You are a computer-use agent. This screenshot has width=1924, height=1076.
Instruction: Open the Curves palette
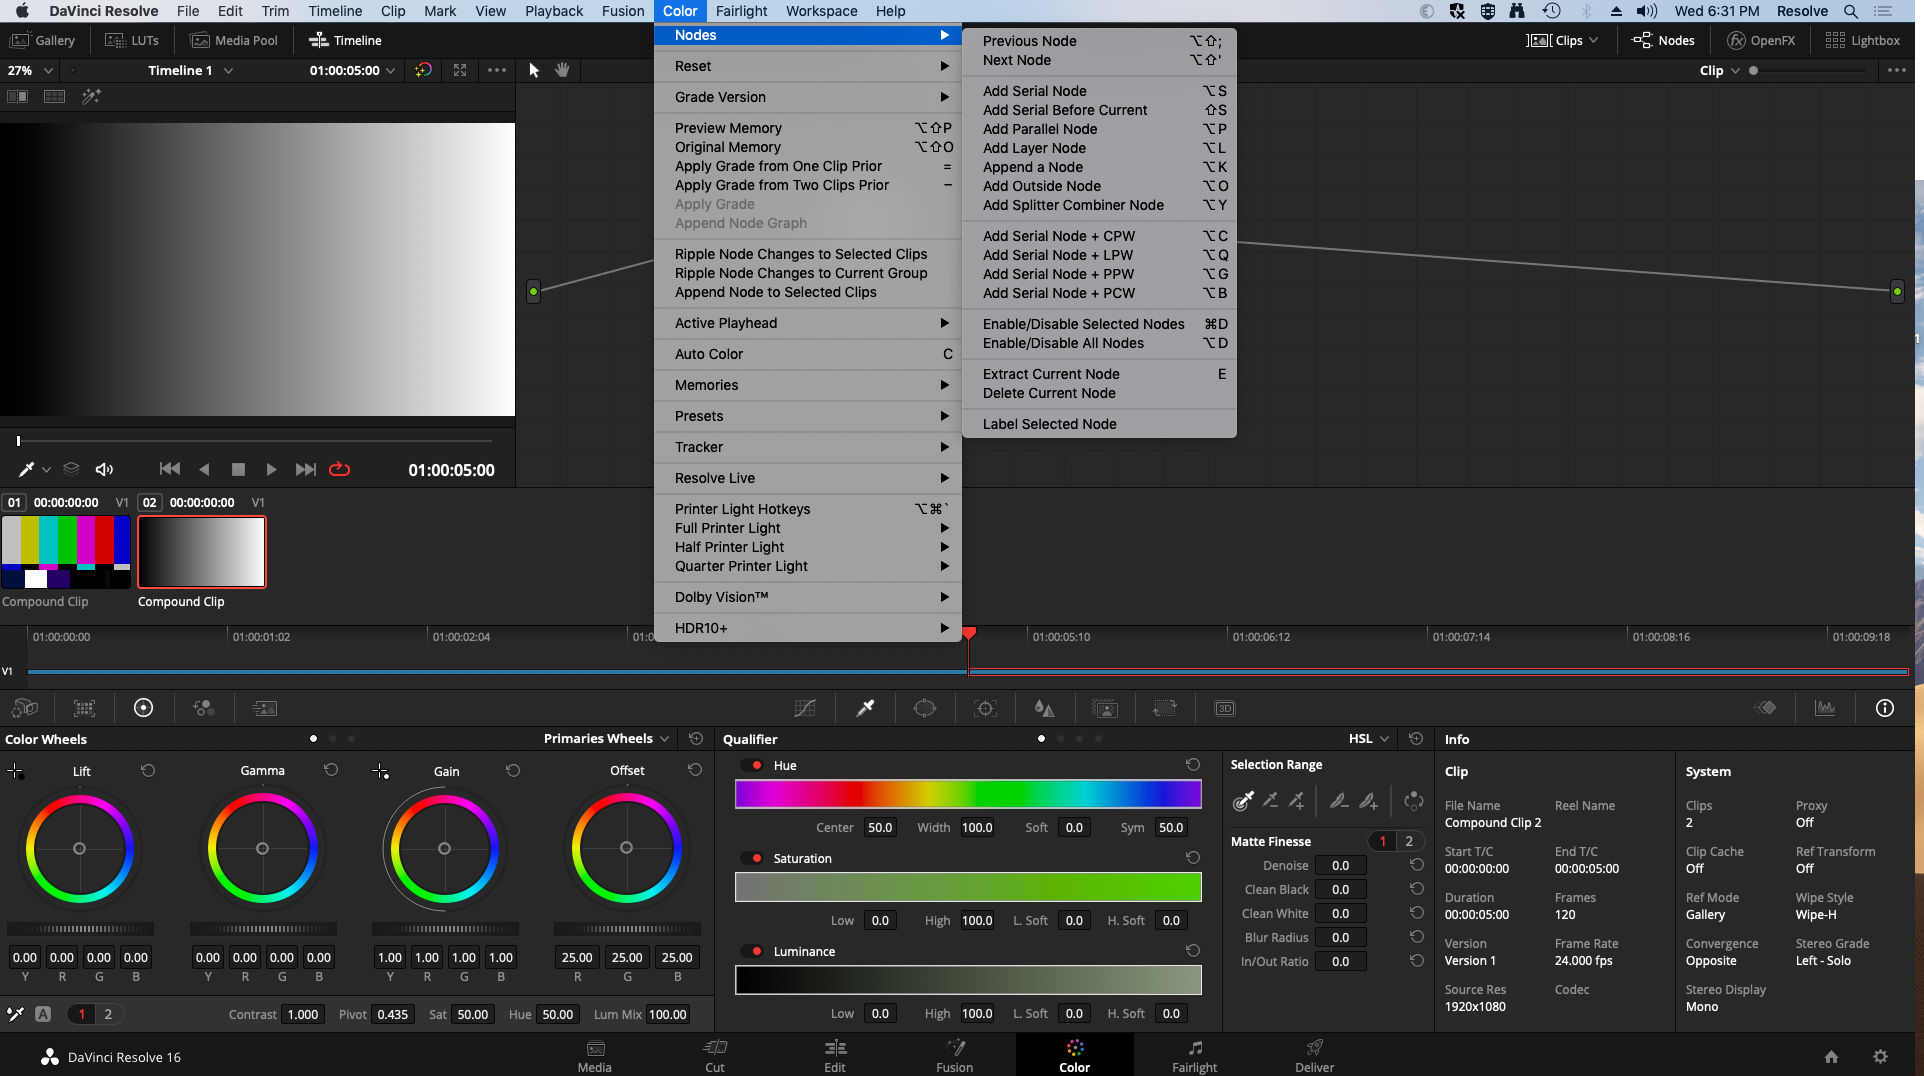[x=805, y=708]
